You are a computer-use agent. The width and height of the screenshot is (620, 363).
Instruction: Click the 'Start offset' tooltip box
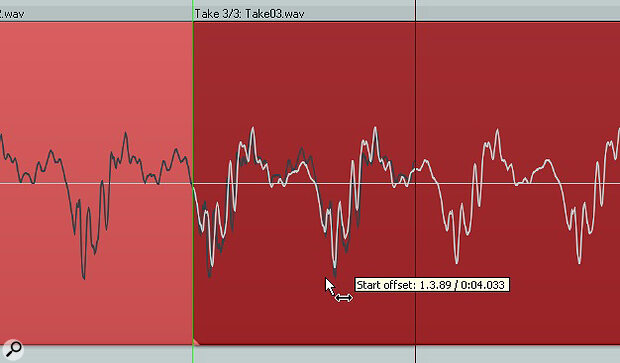432,285
